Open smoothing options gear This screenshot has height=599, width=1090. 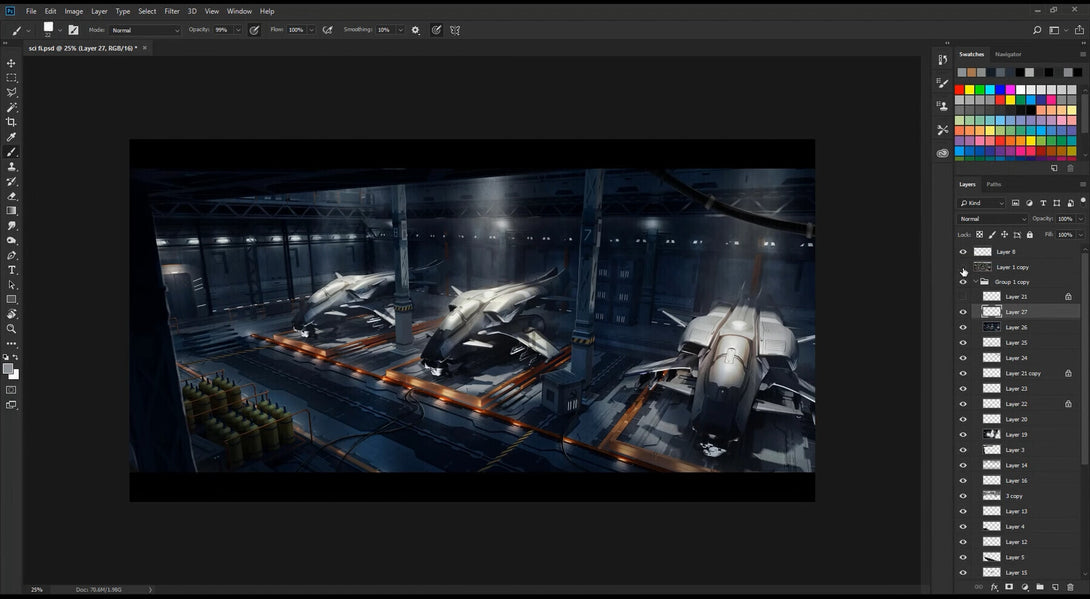(416, 30)
